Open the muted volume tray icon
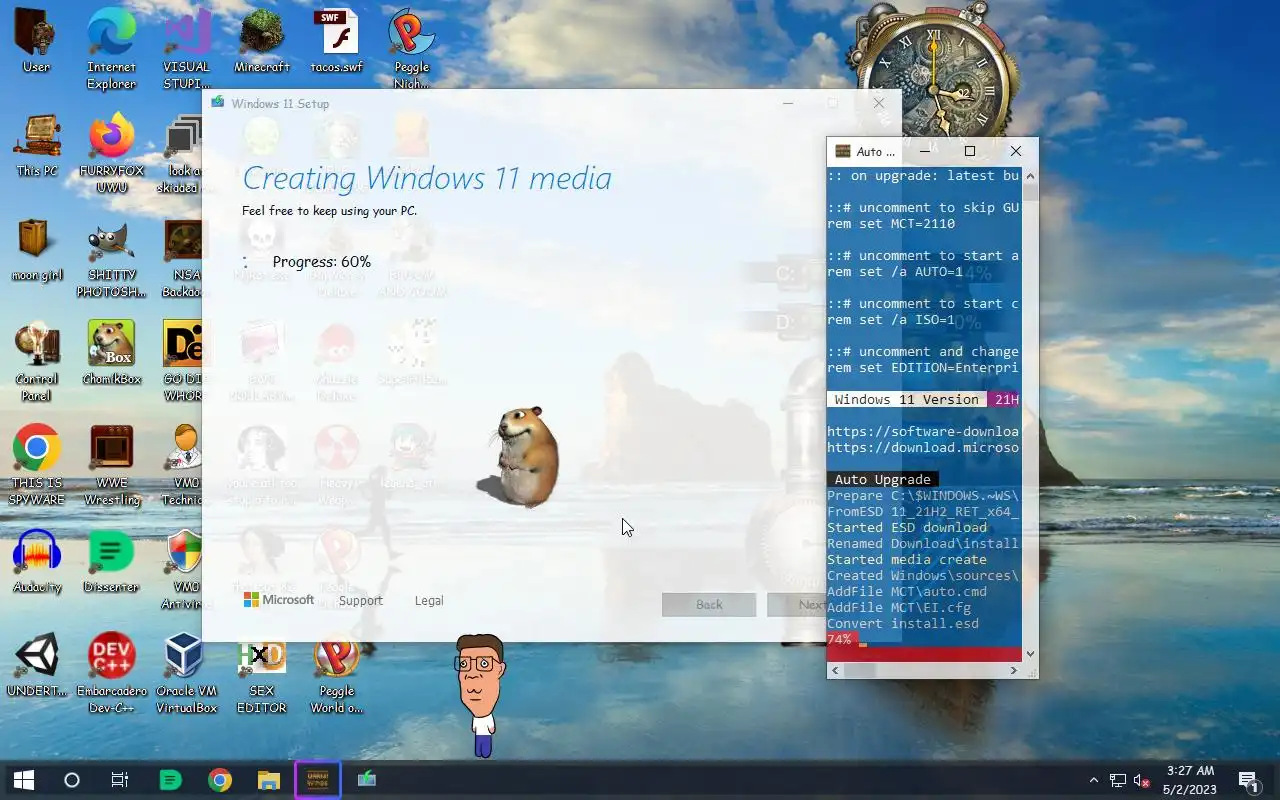This screenshot has height=800, width=1280. (1141, 780)
